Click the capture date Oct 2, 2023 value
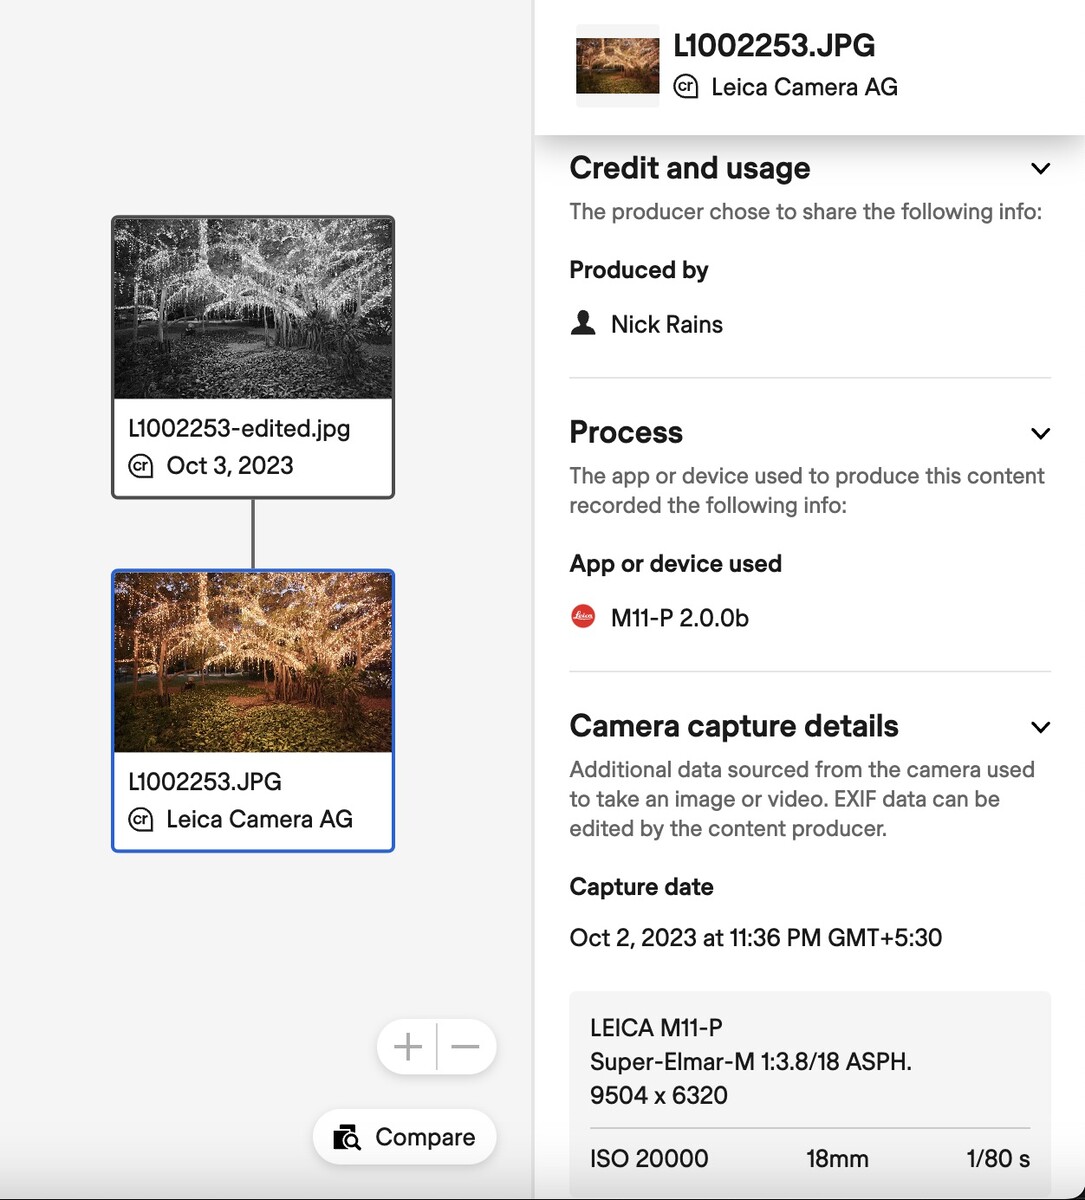 click(x=756, y=938)
